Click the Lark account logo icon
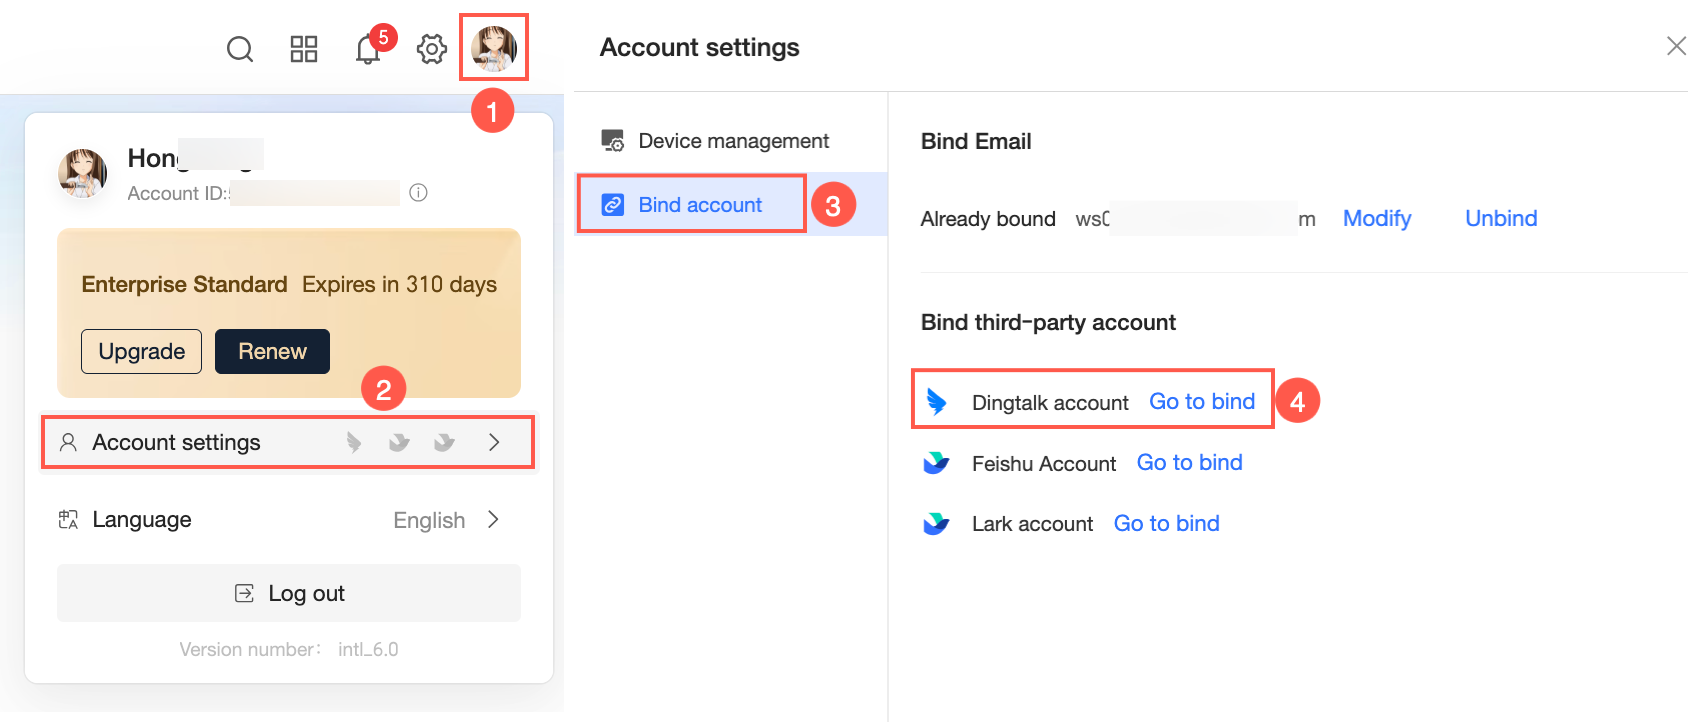1688x722 pixels. tap(937, 524)
